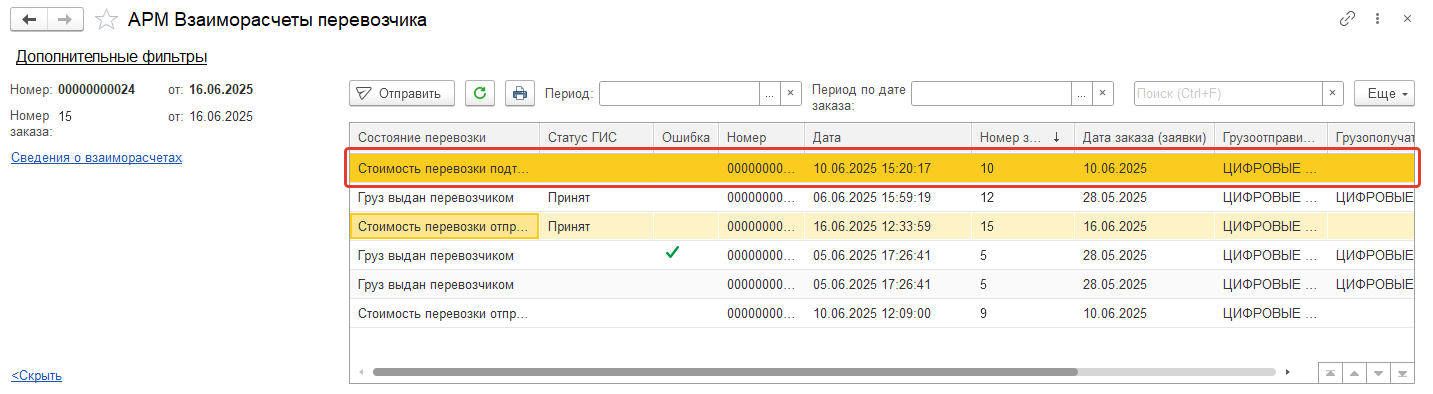Image resolution: width=1433 pixels, height=394 pixels.
Task: Go back with the left arrow button
Action: click(29, 20)
